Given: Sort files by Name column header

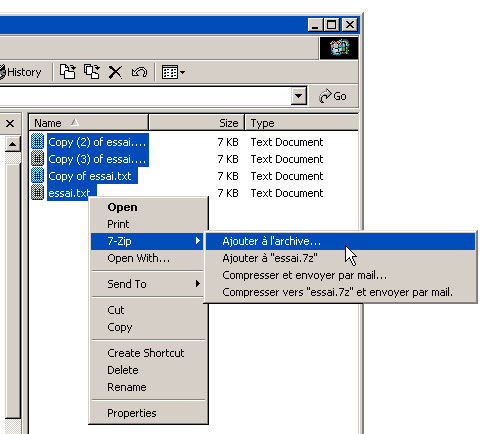Looking at the screenshot, I should click(x=88, y=123).
